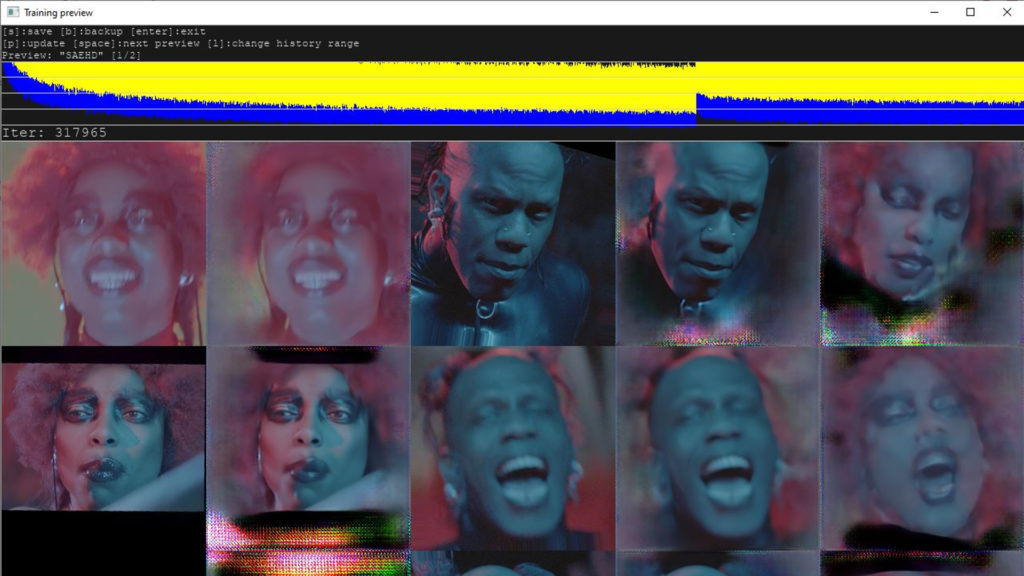Click top-row second blurred smiling face preview
This screenshot has width=1024, height=576.
[x=308, y=244]
